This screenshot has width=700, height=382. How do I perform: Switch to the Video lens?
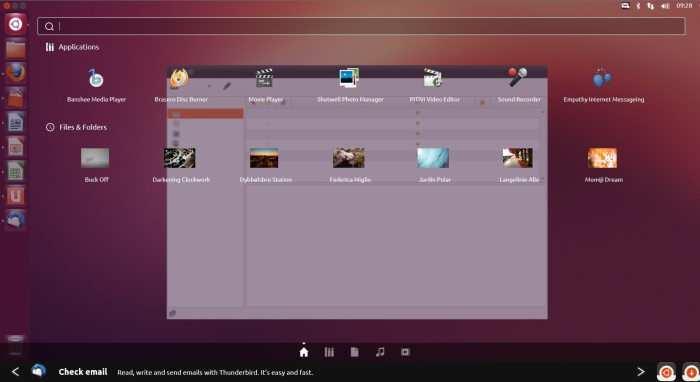pos(405,352)
